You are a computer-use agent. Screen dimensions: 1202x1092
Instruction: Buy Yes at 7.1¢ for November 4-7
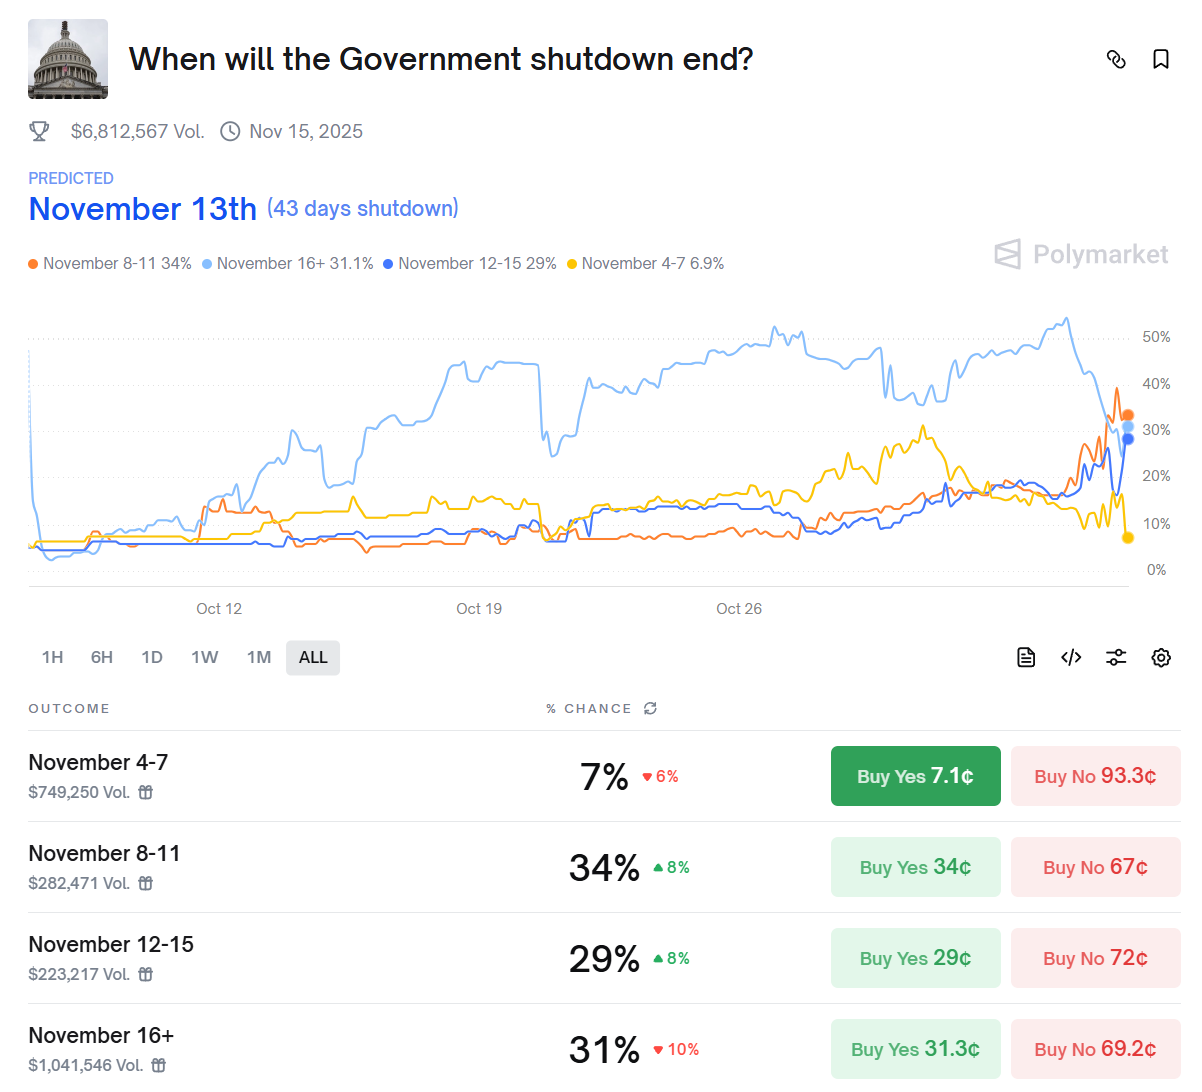pos(915,776)
